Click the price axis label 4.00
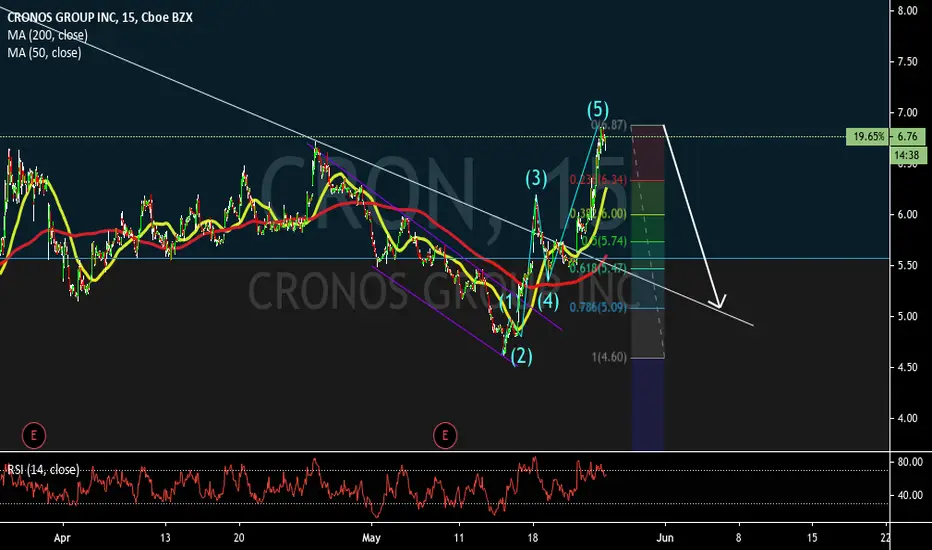This screenshot has height=550, width=932. 908,419
